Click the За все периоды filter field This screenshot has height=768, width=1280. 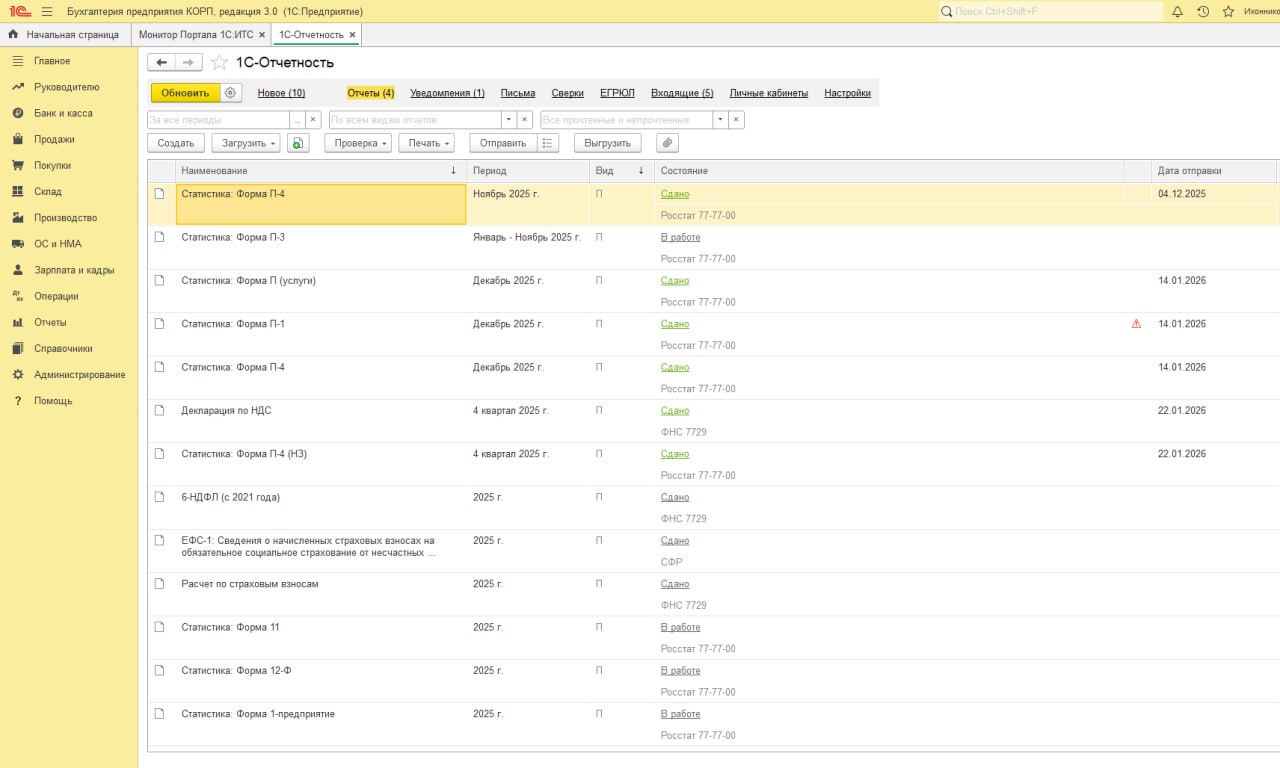coord(217,120)
